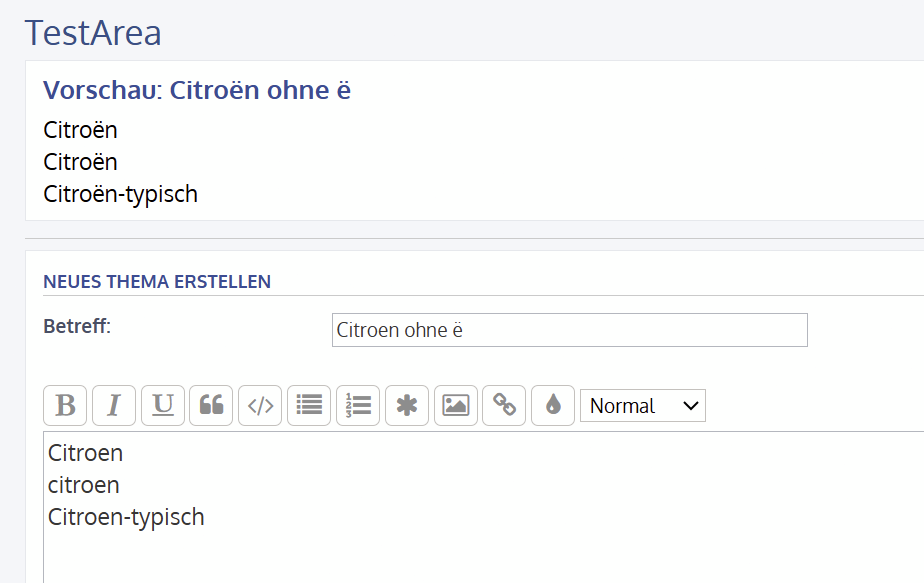
Task: Place cursor on "Citroen-typisch" line in the editor
Action: (126, 517)
